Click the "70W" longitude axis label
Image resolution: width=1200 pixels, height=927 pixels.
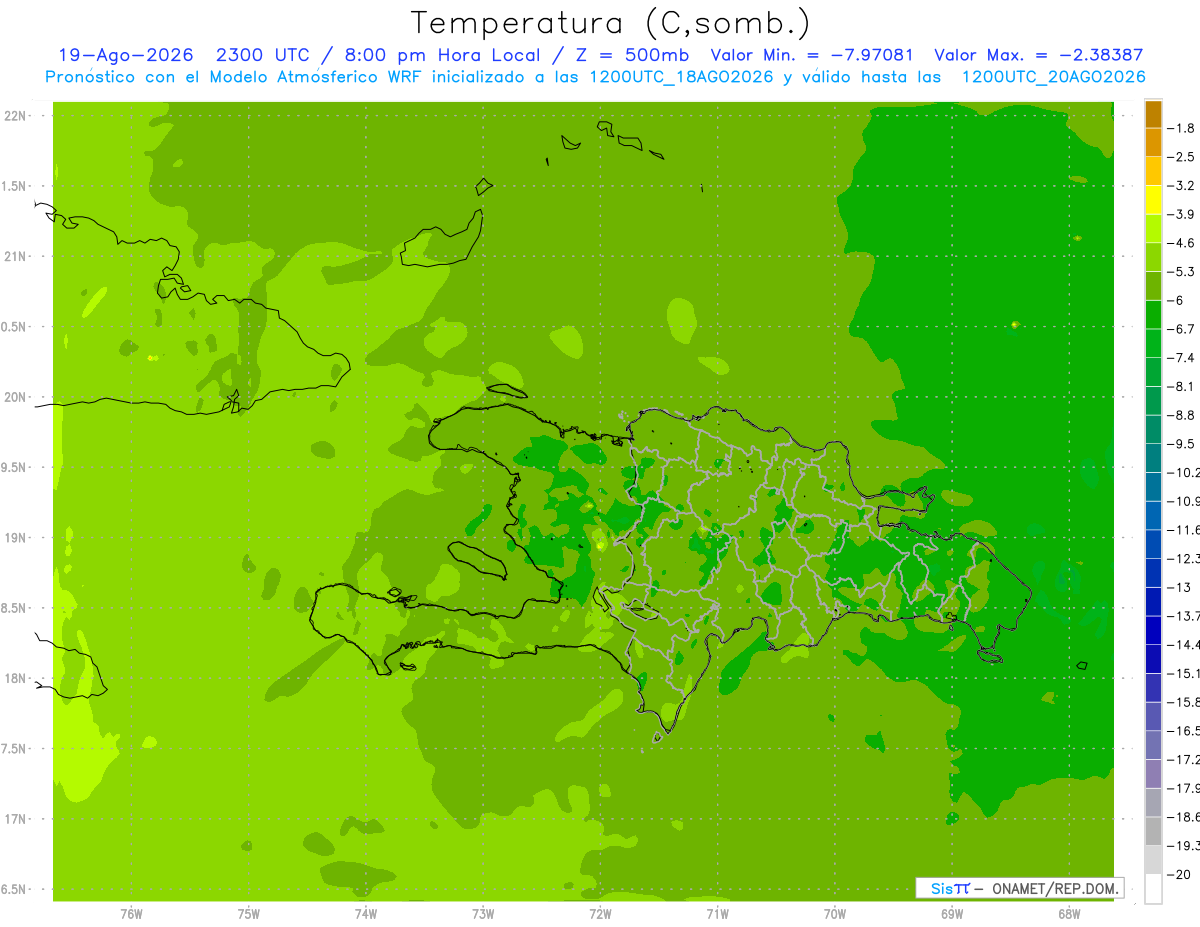(835, 912)
